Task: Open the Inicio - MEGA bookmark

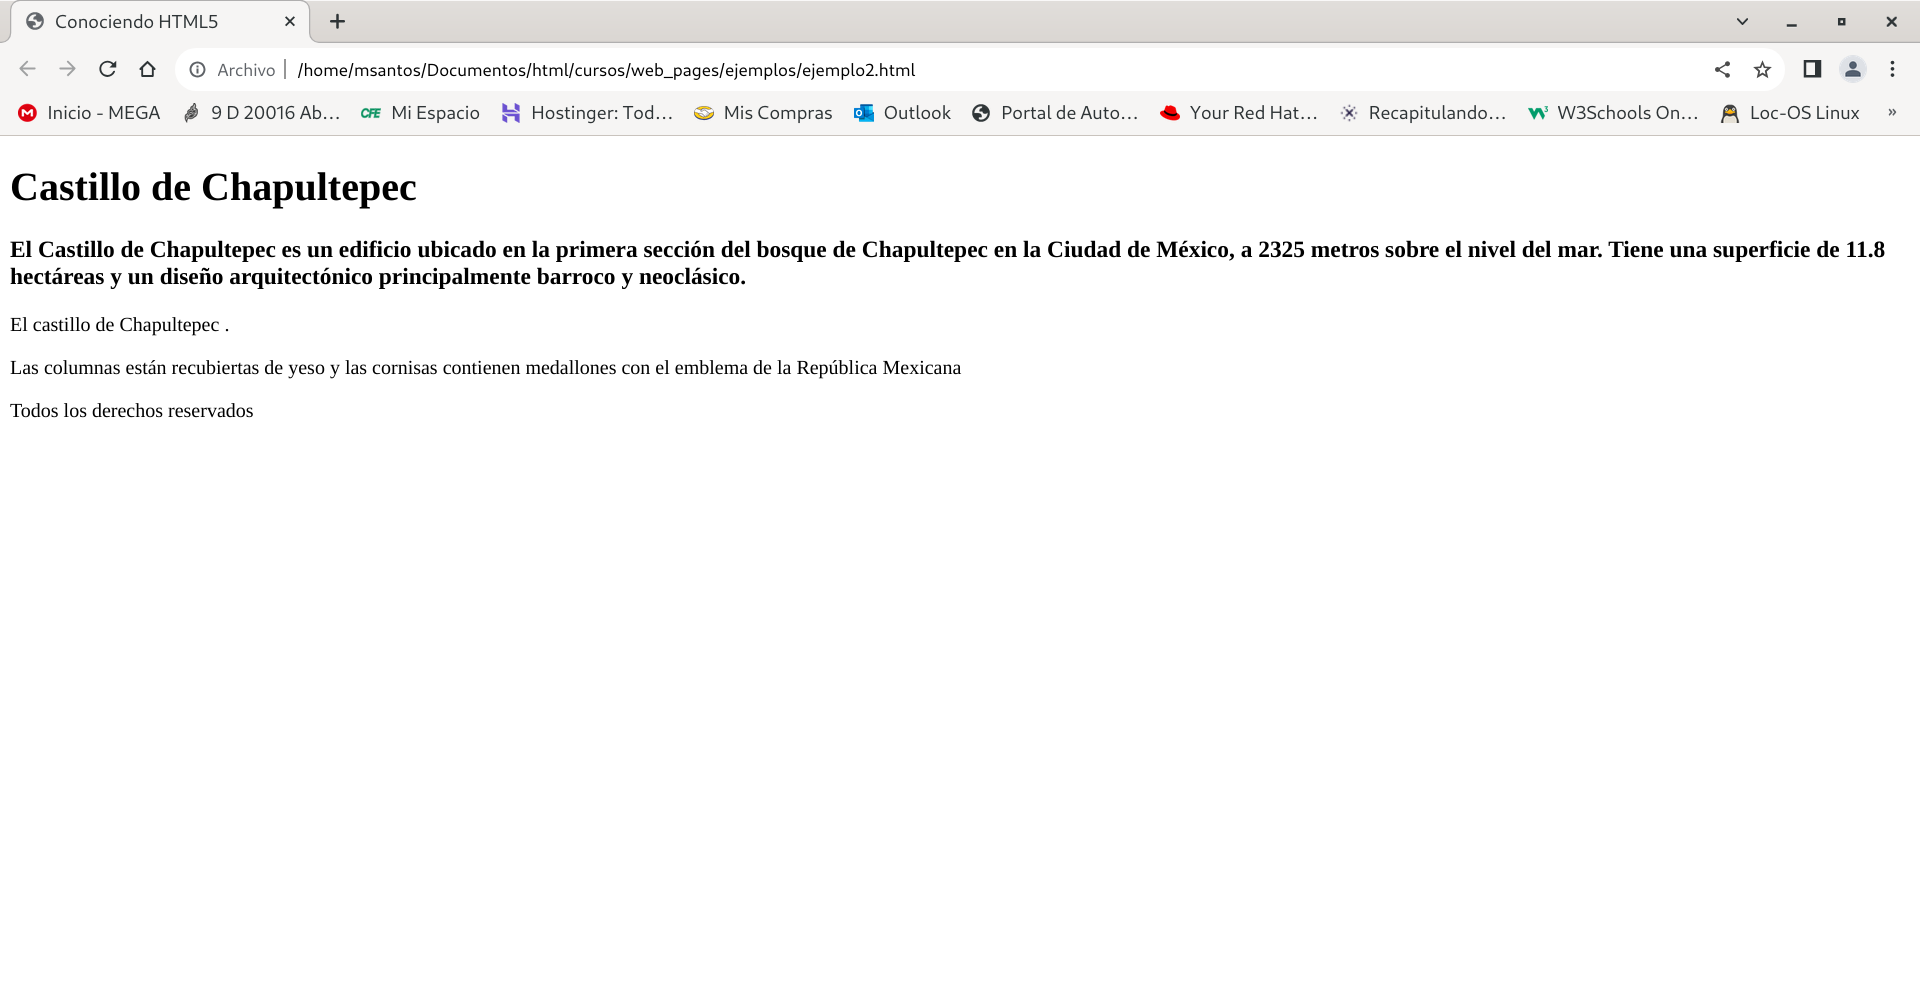Action: (x=90, y=113)
